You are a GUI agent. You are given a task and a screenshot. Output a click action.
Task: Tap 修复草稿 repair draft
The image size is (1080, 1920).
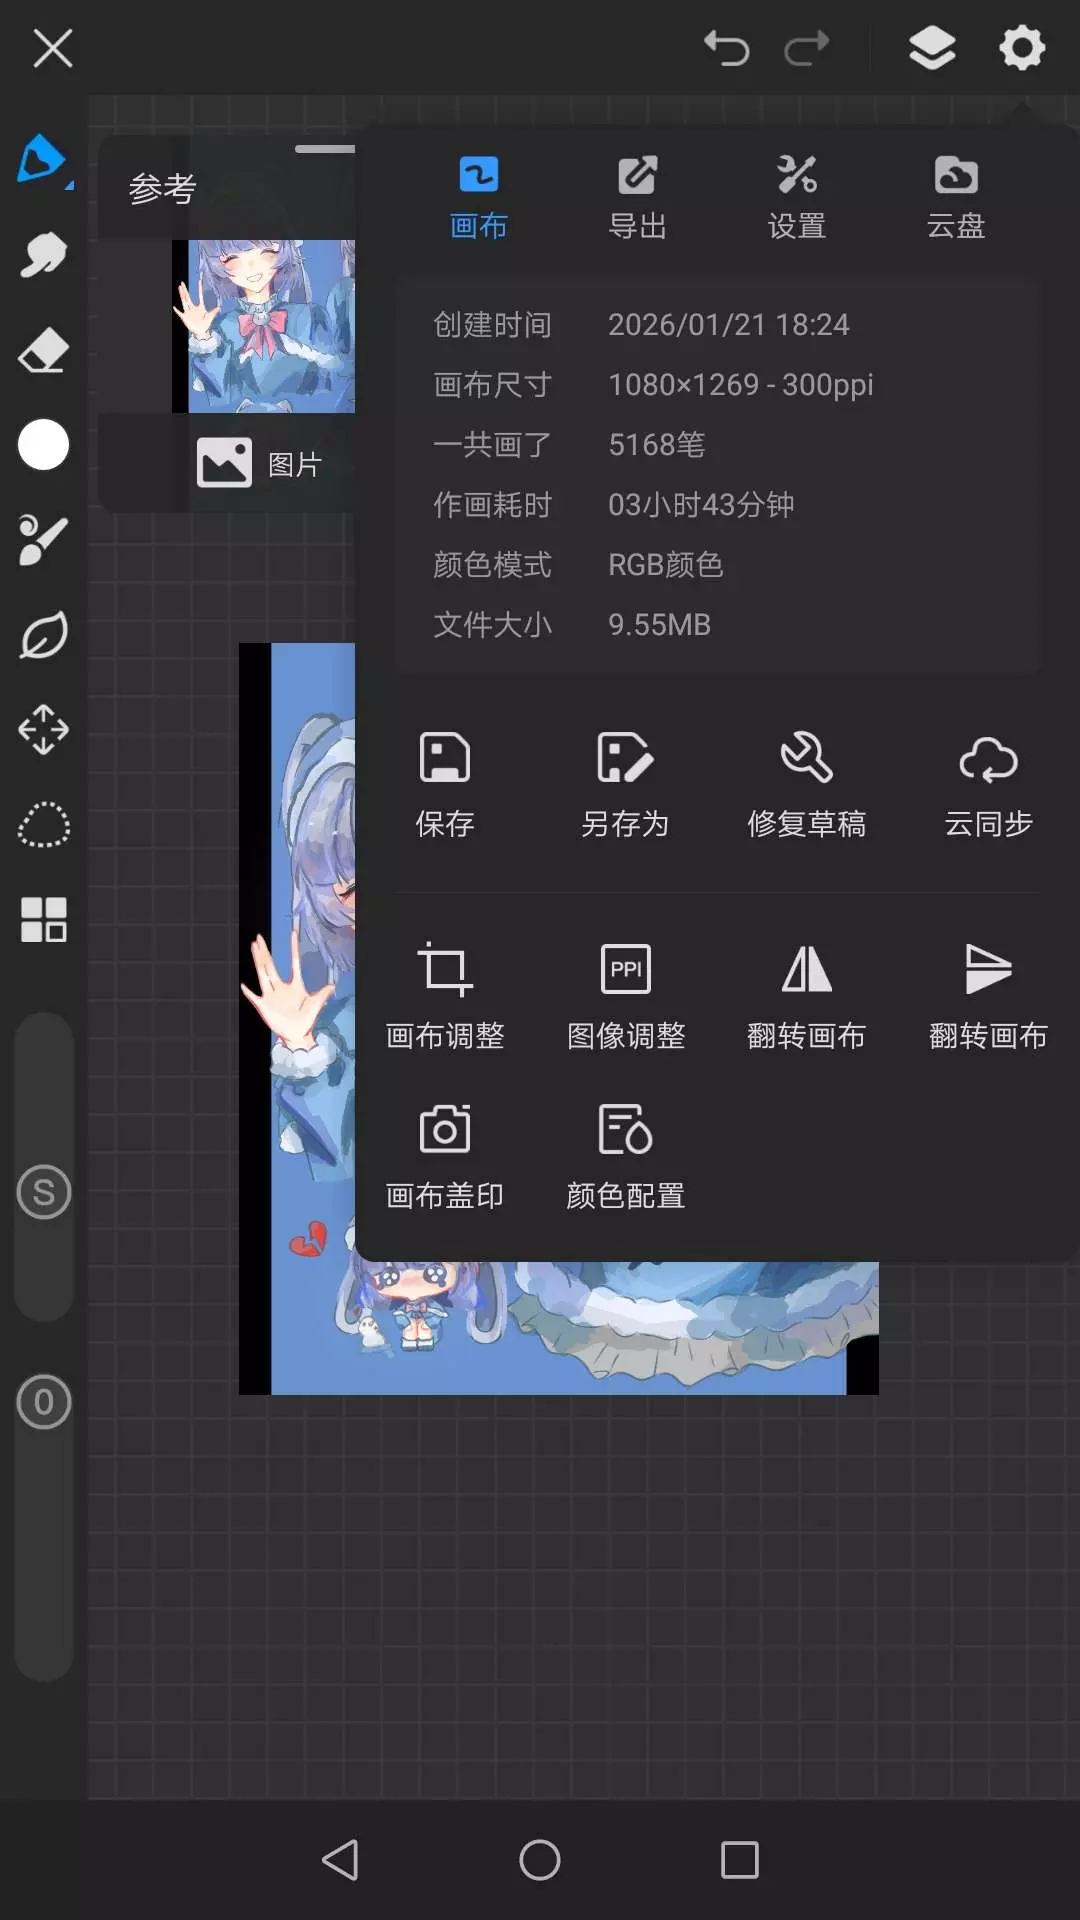pos(806,785)
